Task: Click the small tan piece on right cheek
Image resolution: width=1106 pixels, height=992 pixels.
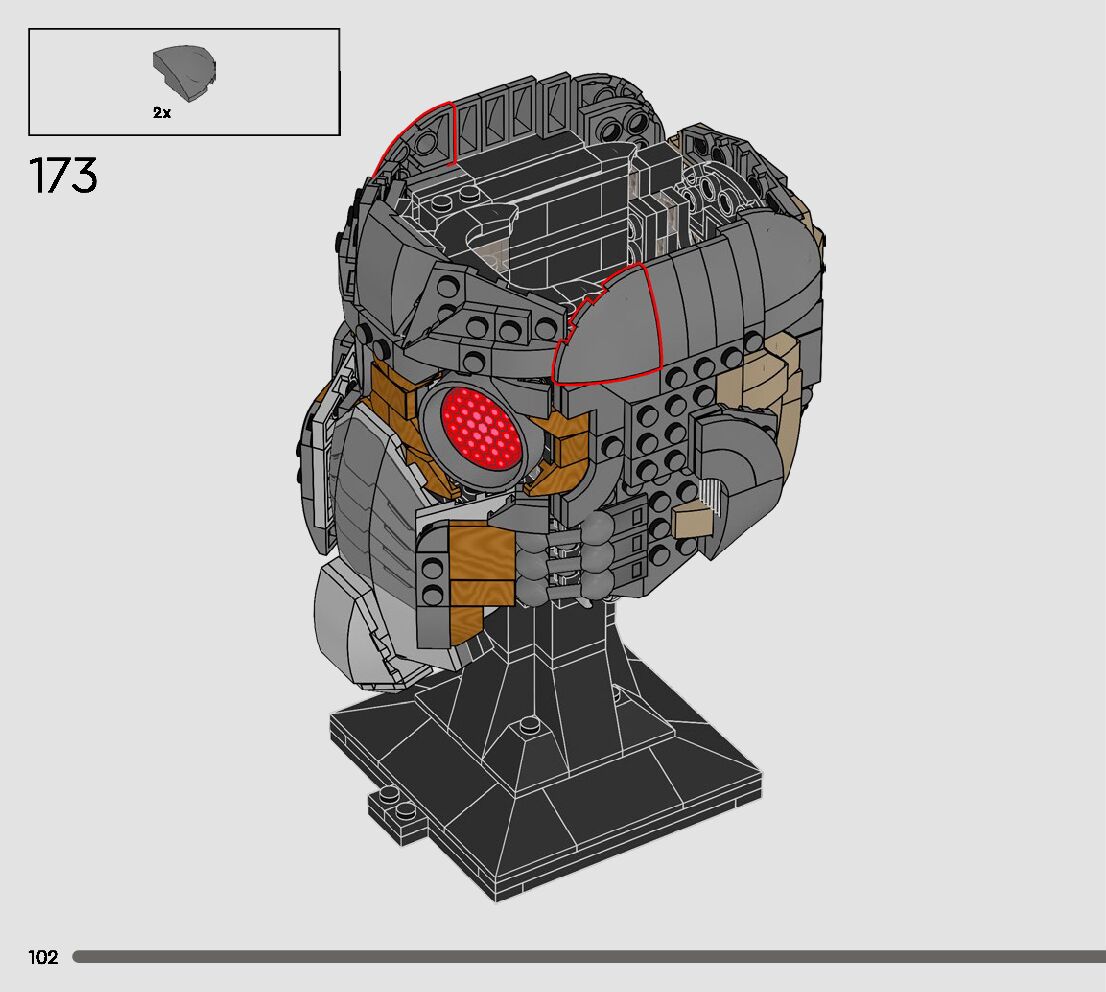Action: 694,519
